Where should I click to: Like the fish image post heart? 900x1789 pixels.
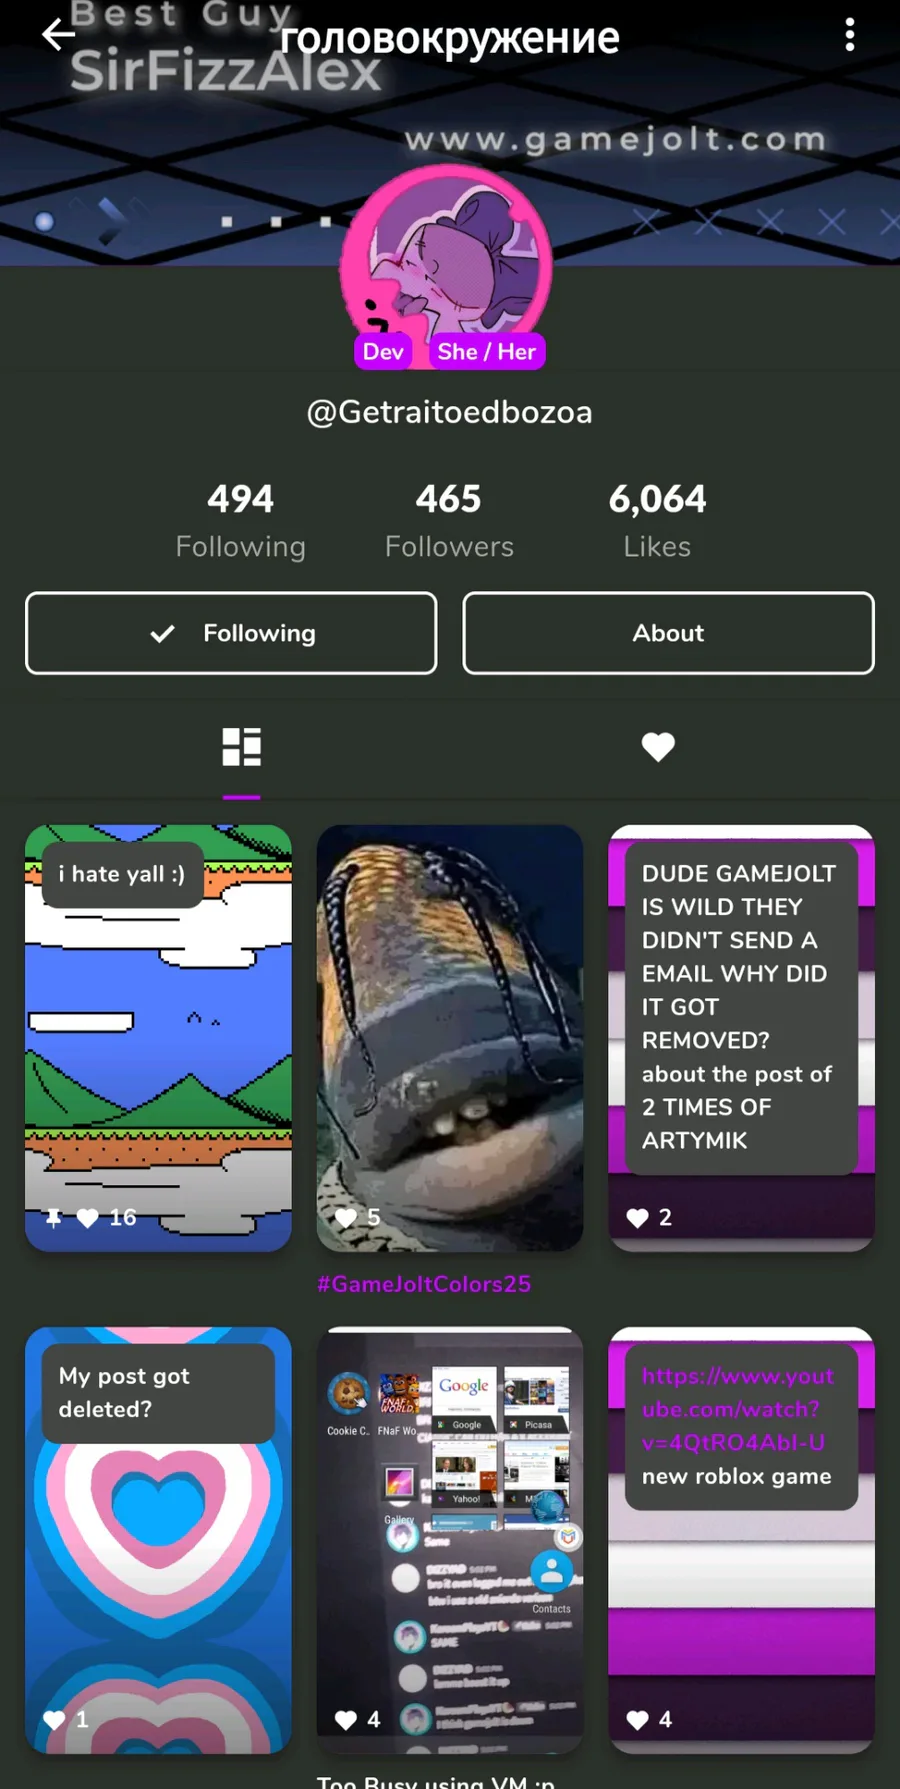click(346, 1218)
